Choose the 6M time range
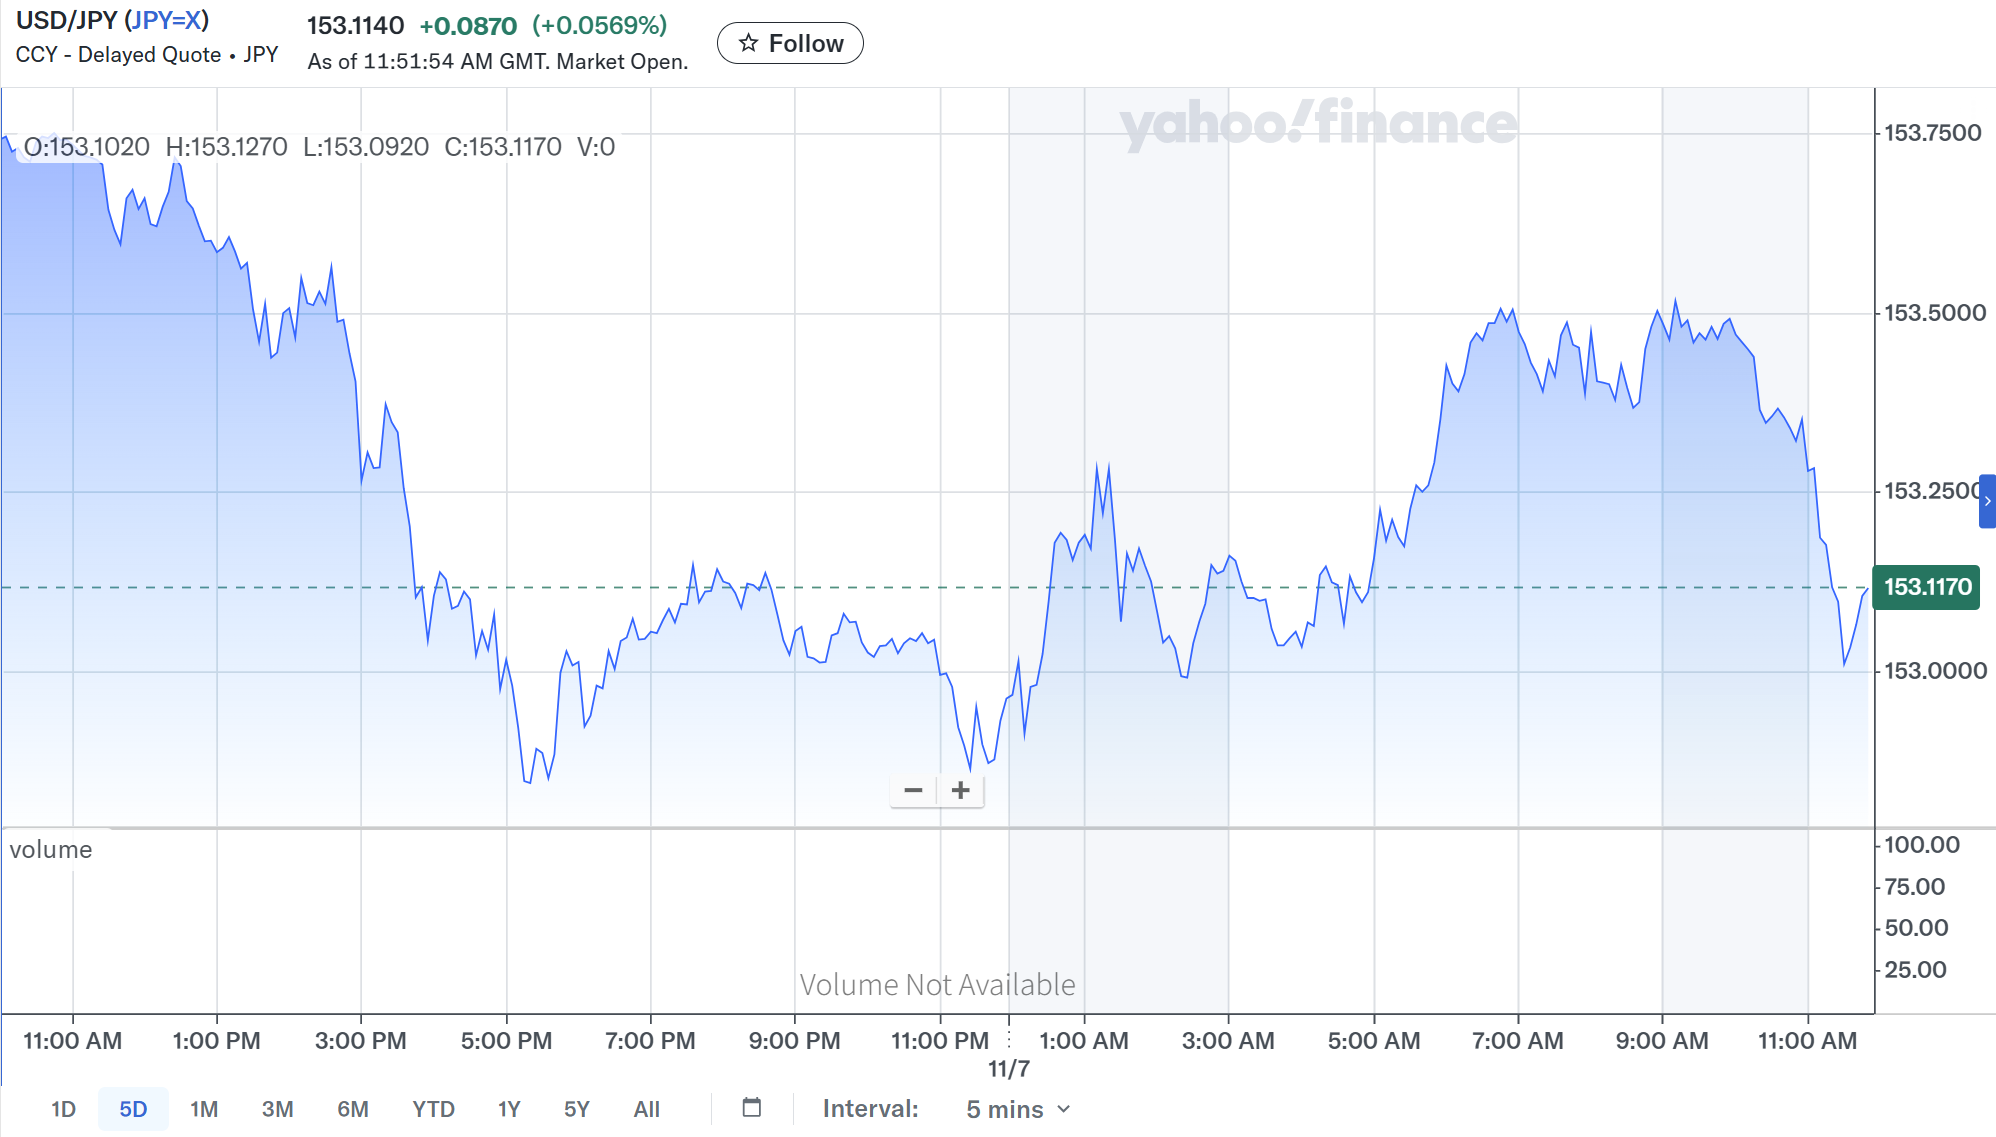The width and height of the screenshot is (1996, 1137). [352, 1109]
